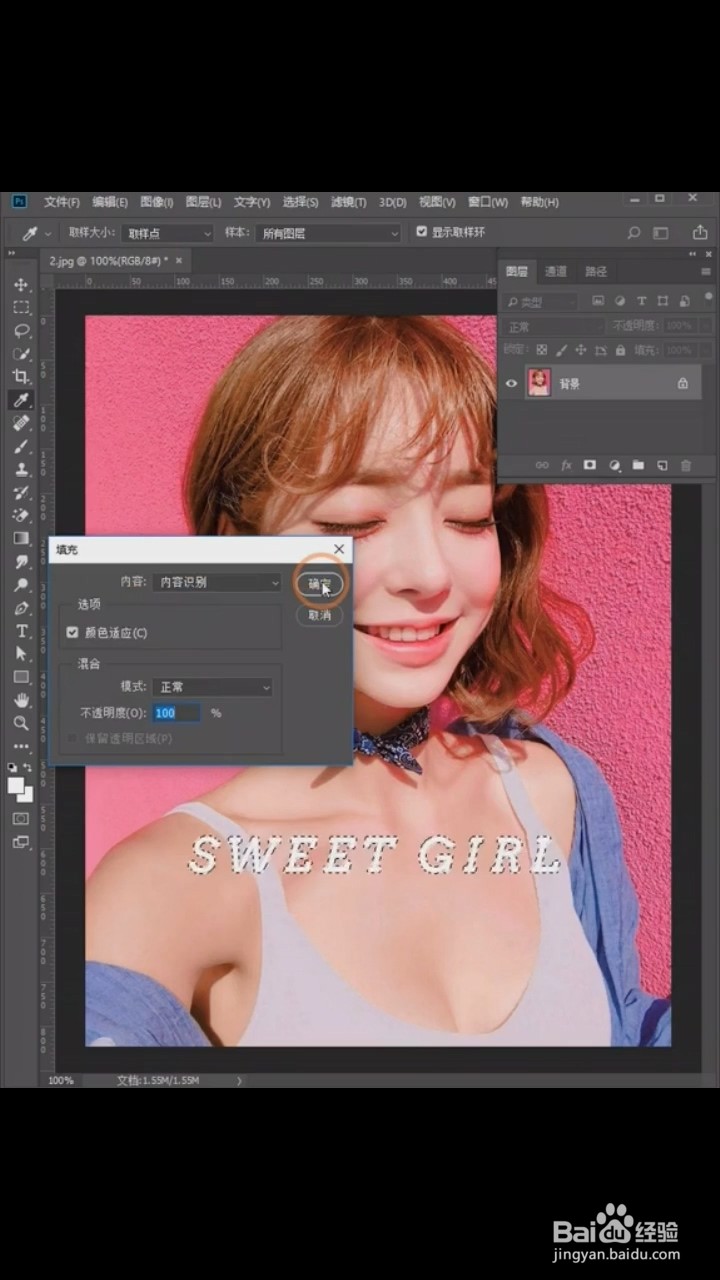Select the Hand tool
Screen dimensions: 720x1280
point(21,699)
